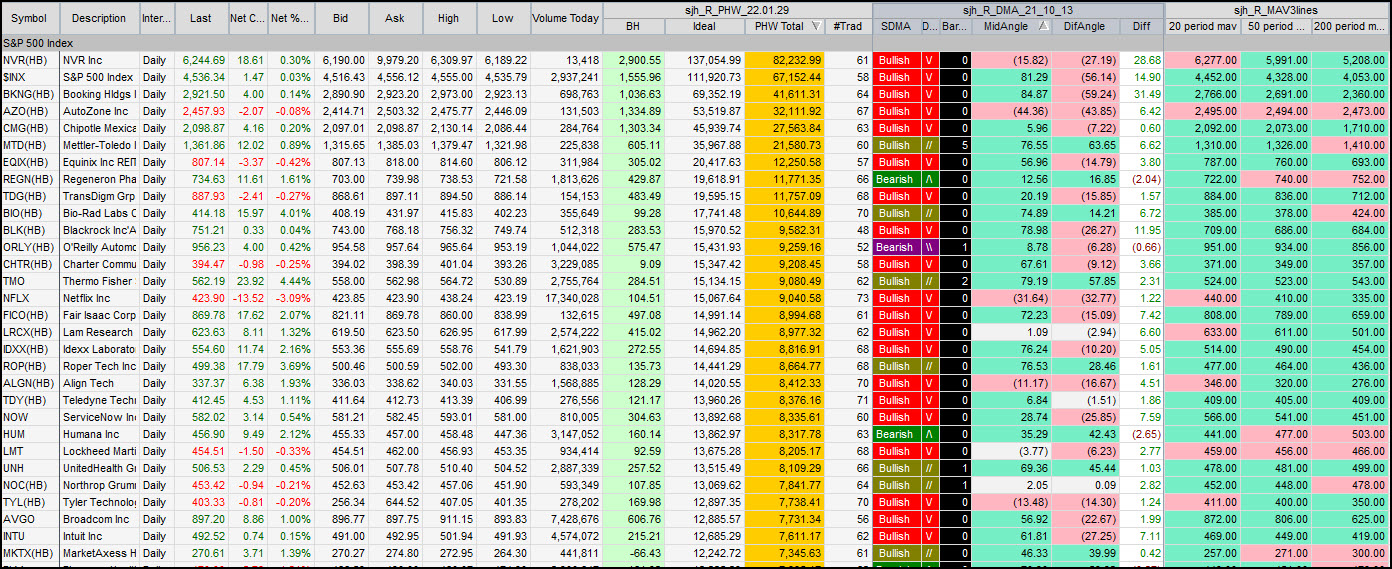Sort by the Description column header
Viewport: 1392px width, 569px height.
99,18
